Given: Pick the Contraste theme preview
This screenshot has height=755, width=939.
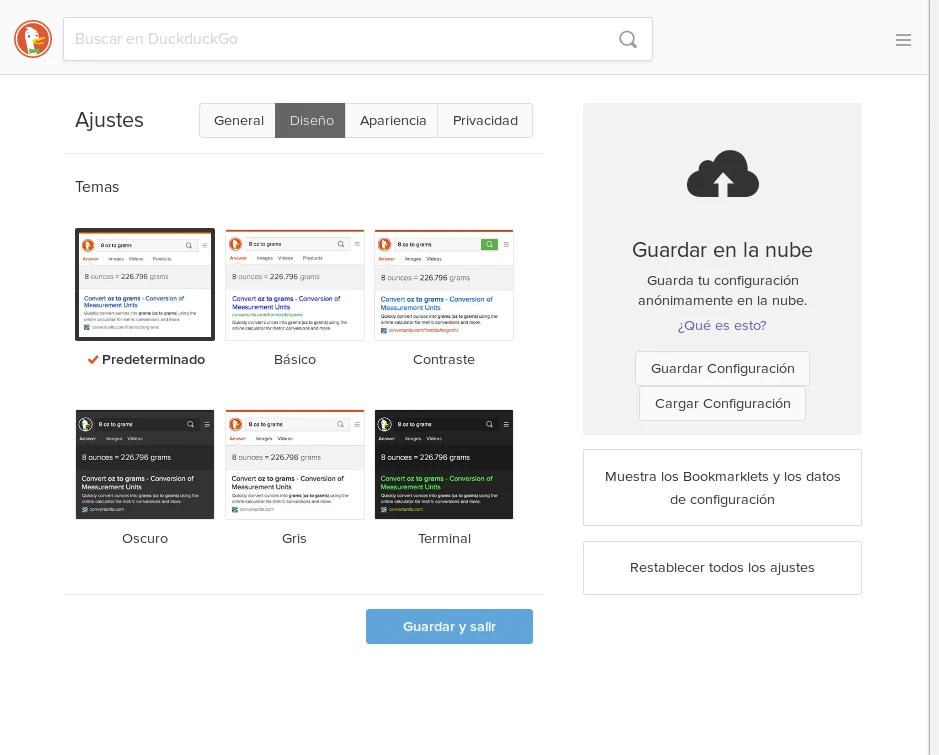Looking at the screenshot, I should pyautogui.click(x=444, y=285).
